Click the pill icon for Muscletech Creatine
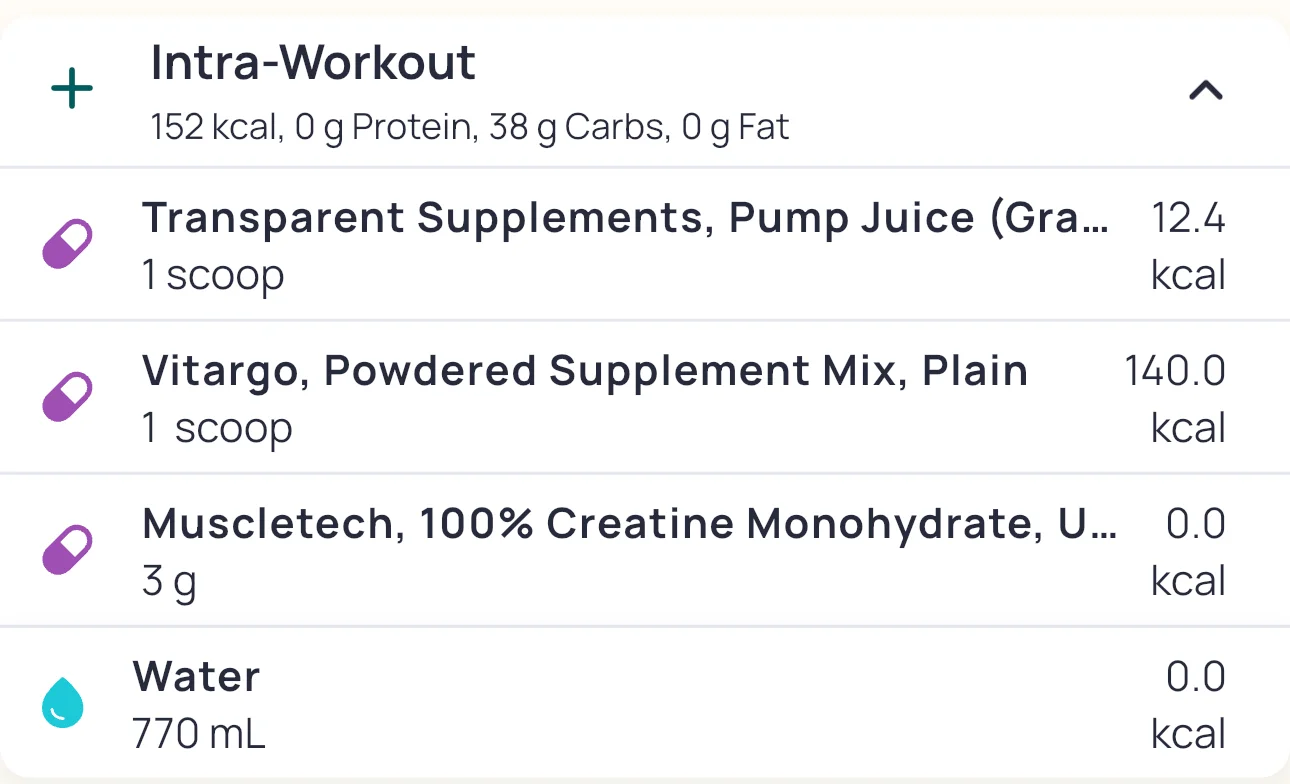1290x784 pixels. 67,550
